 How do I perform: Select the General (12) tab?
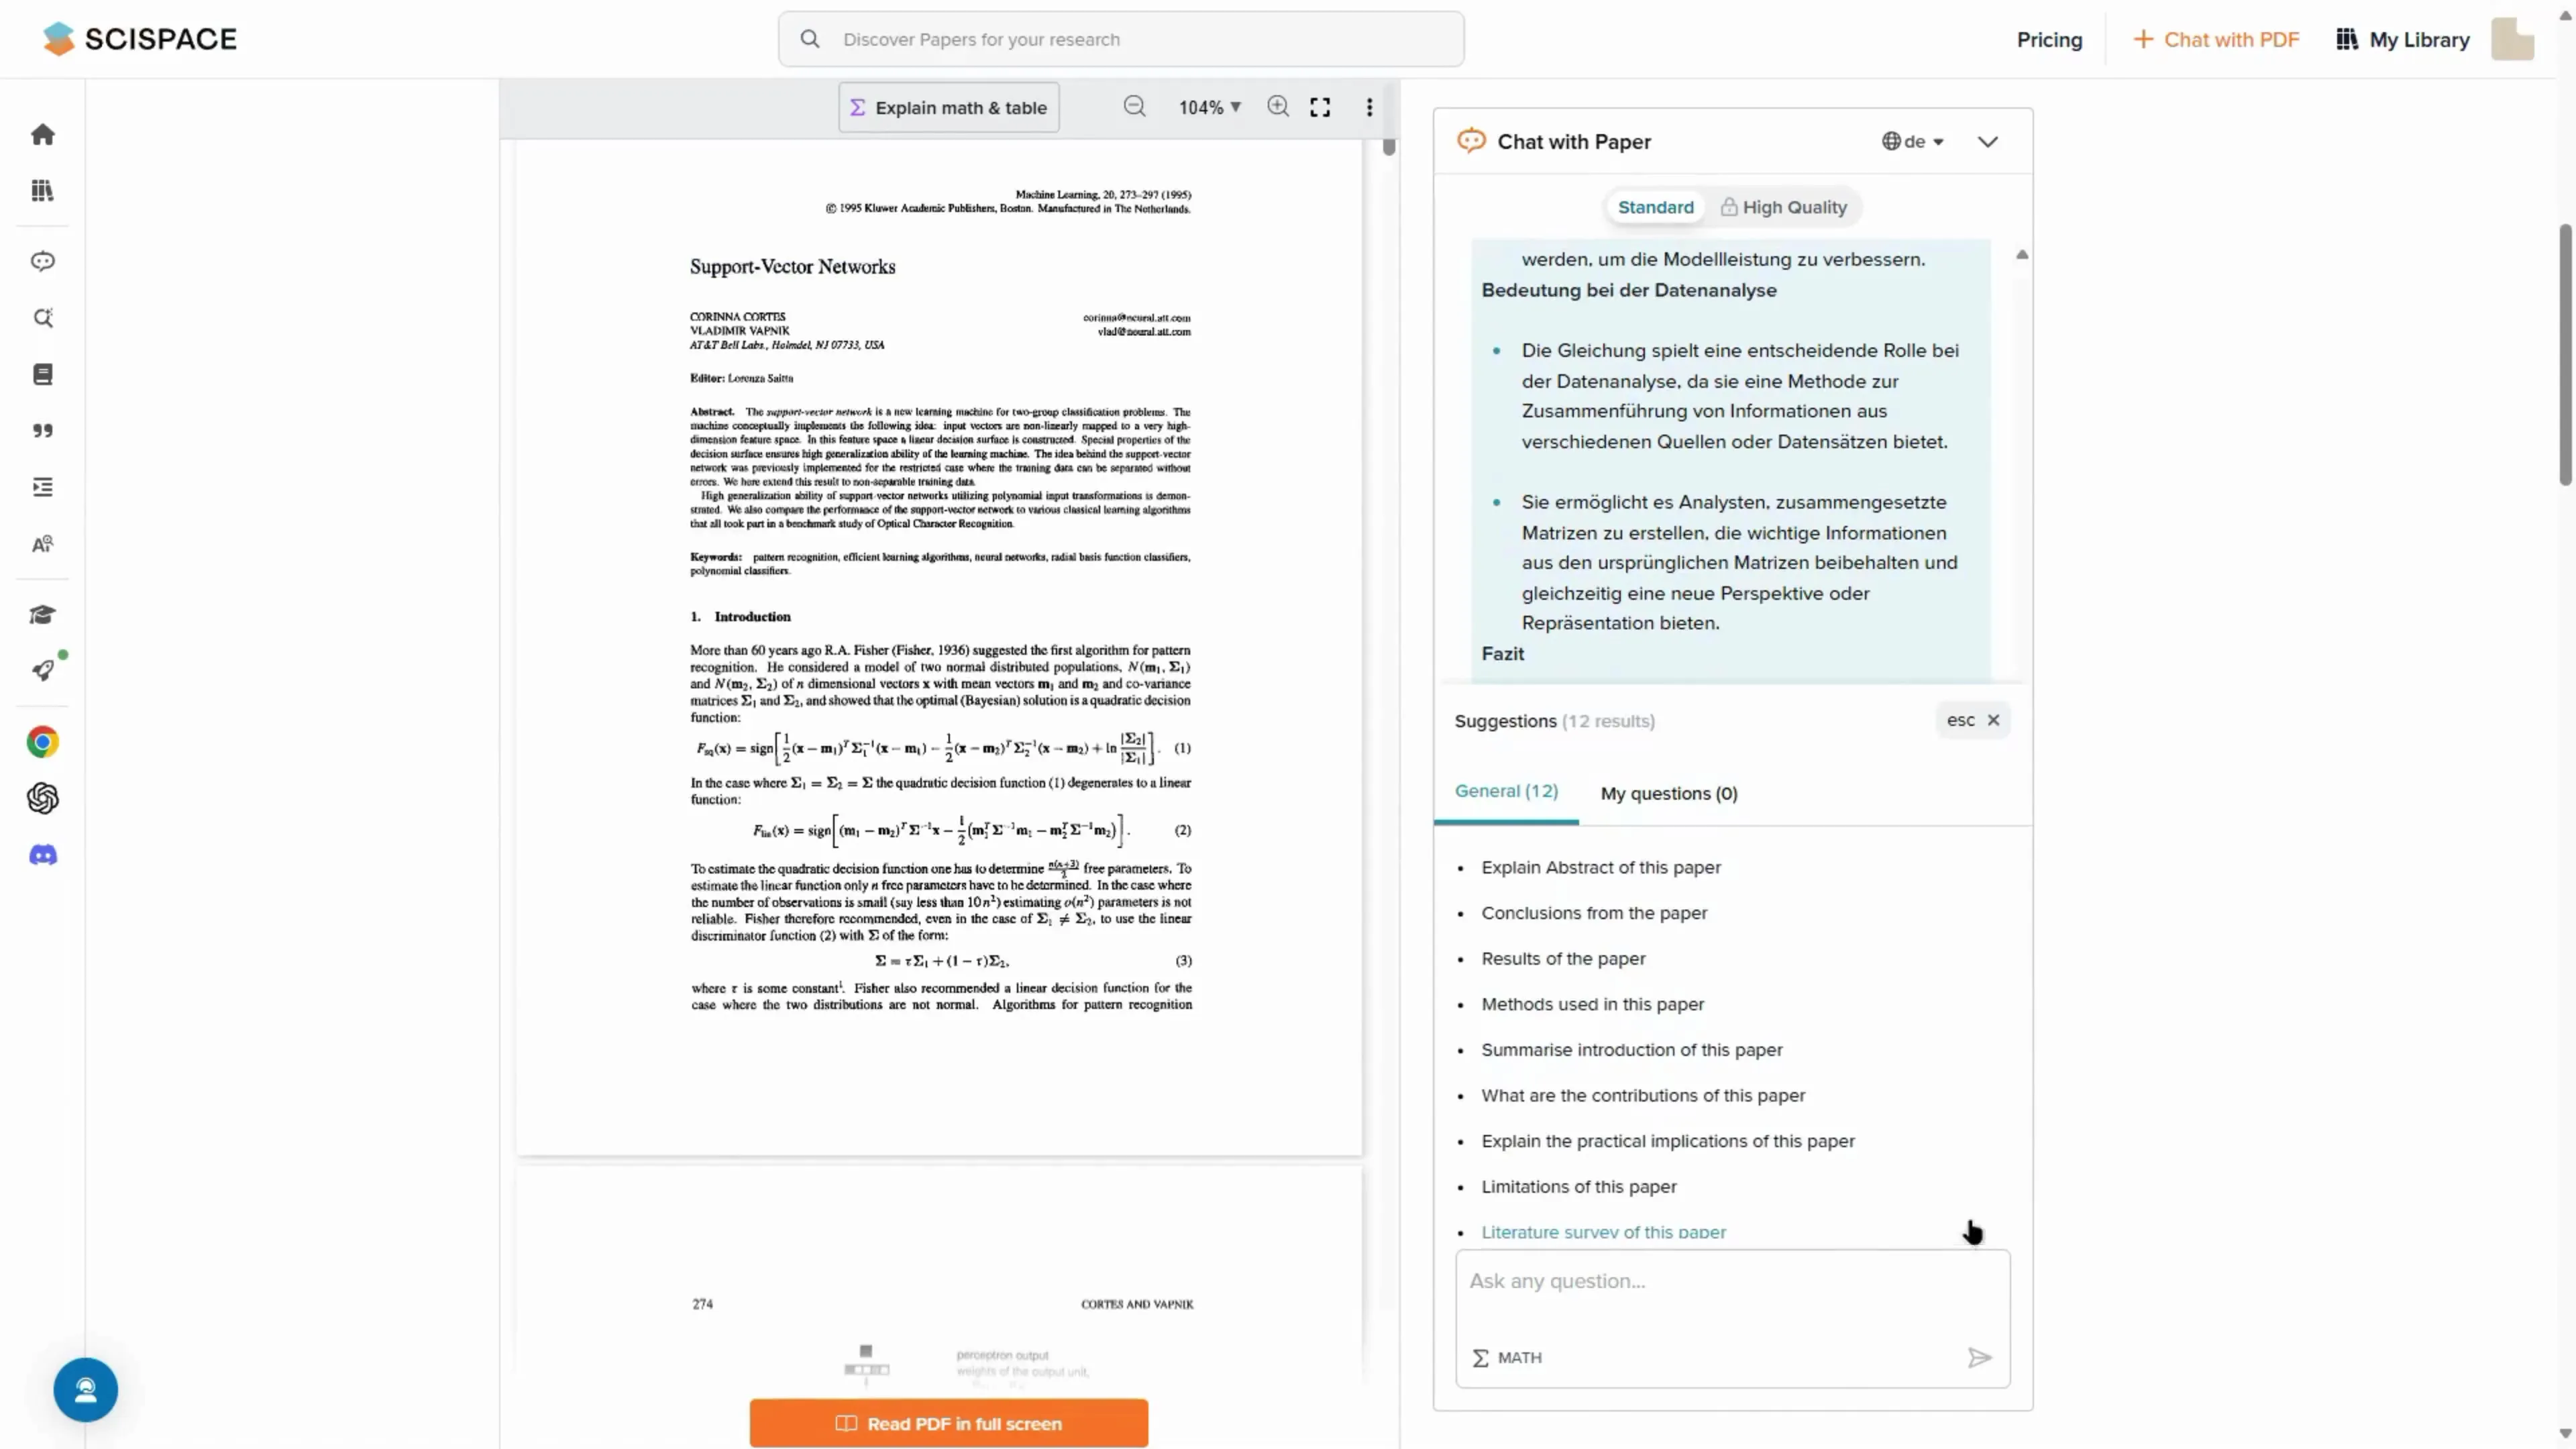click(x=1505, y=791)
